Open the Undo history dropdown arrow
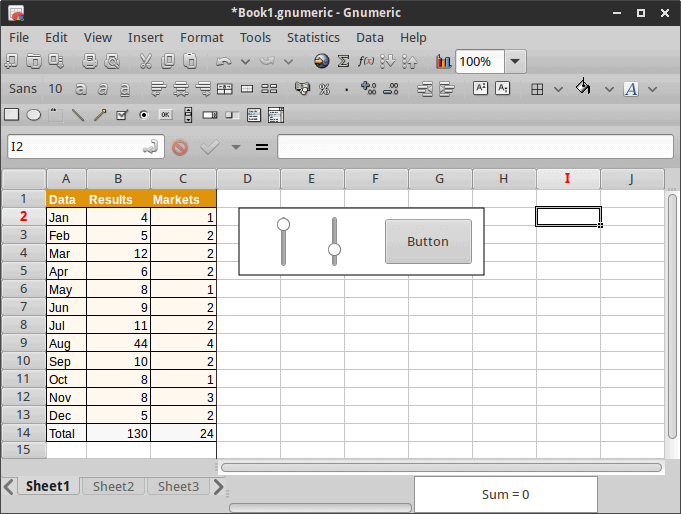The height and width of the screenshot is (514, 681). pyautogui.click(x=245, y=62)
